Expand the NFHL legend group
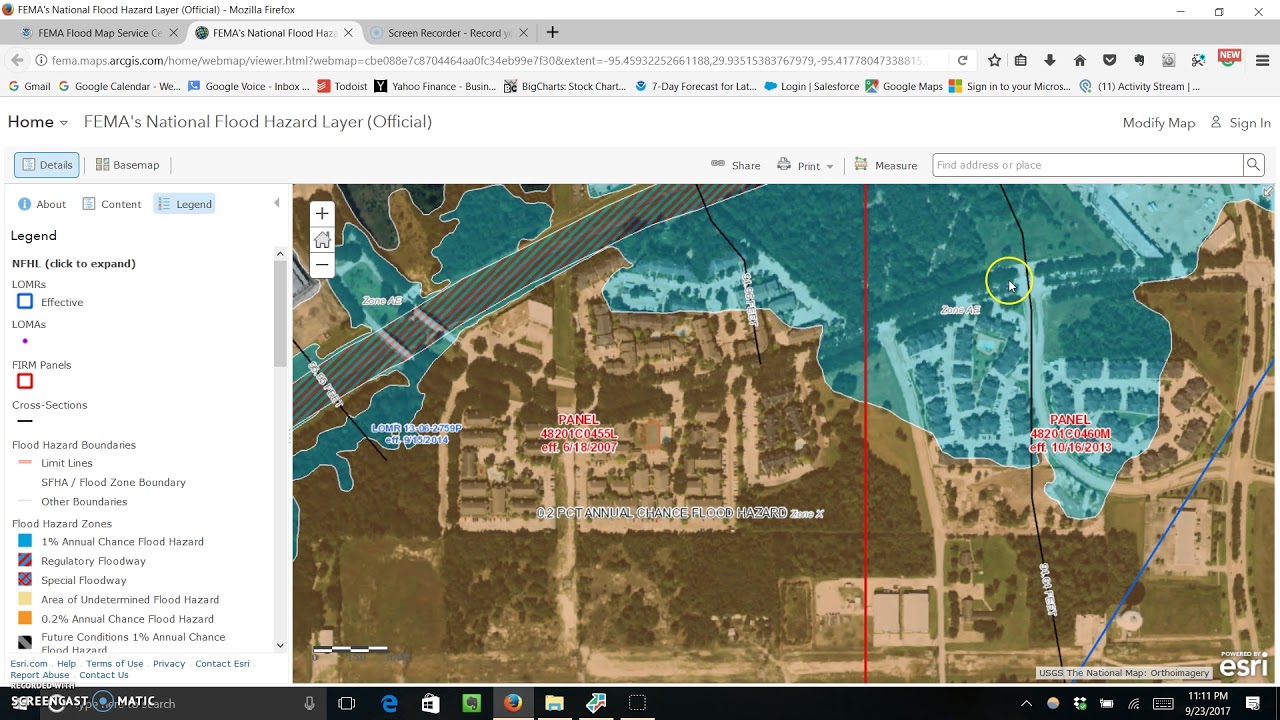 (73, 263)
